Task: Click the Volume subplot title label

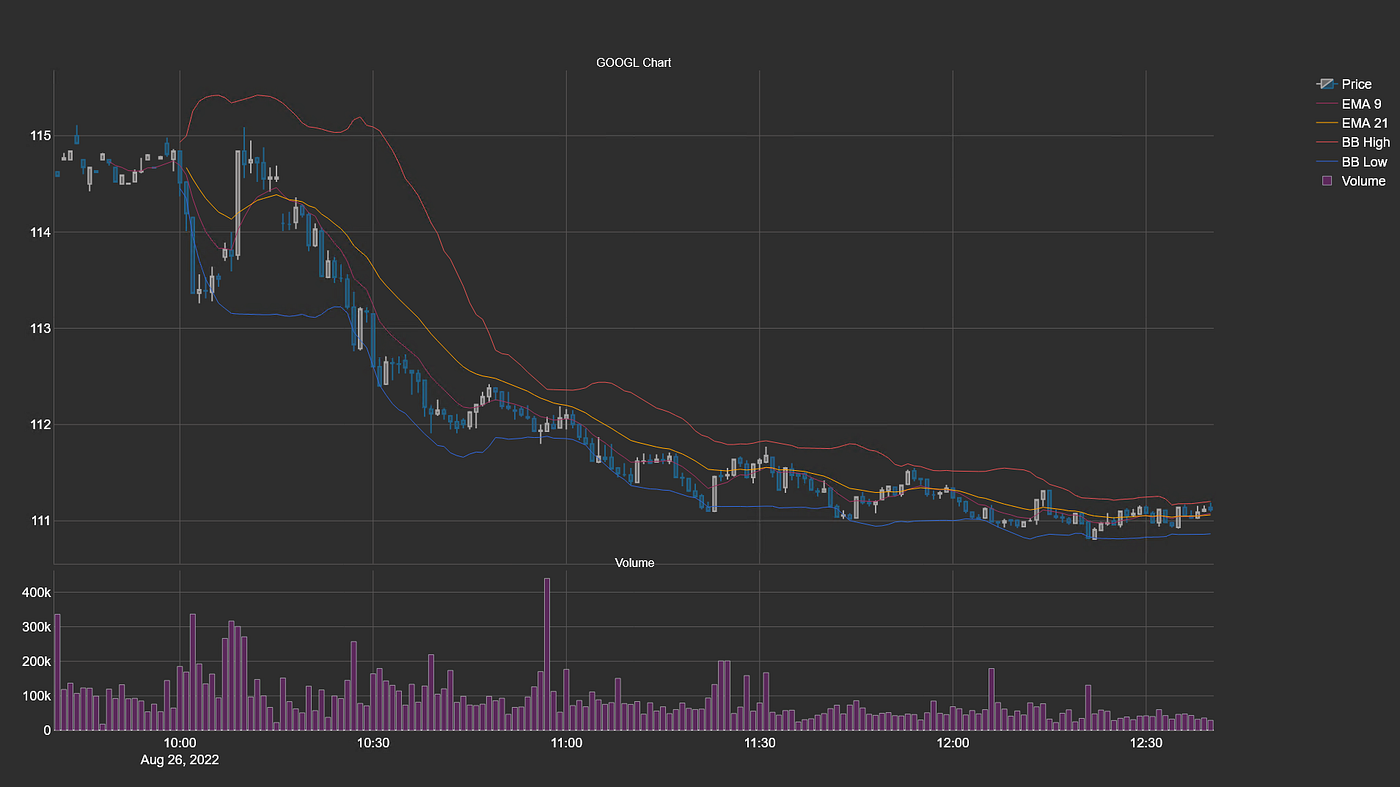Action: [633, 562]
